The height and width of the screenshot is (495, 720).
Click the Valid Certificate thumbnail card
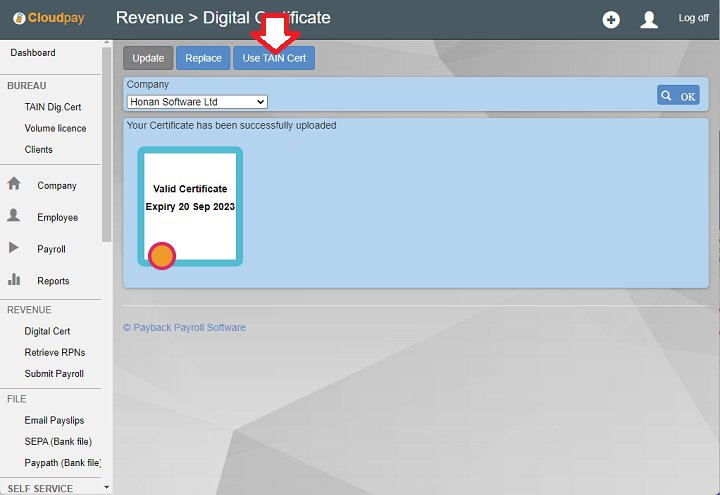point(190,206)
